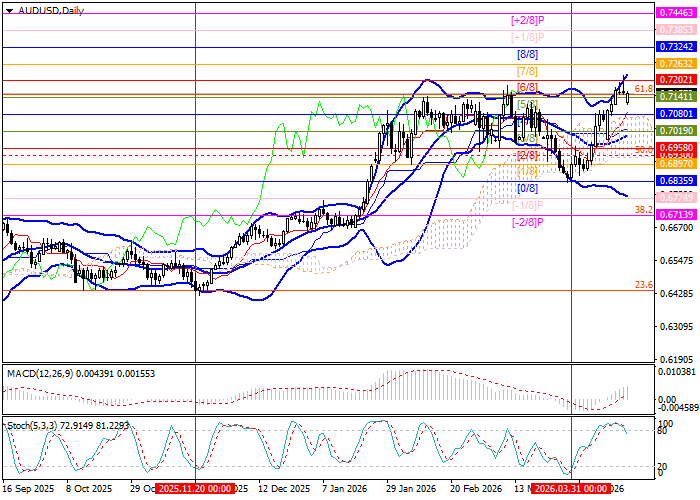The width and height of the screenshot is (700, 500).
Task: Select the [8/8] Murrey level label
Action: click(x=527, y=54)
